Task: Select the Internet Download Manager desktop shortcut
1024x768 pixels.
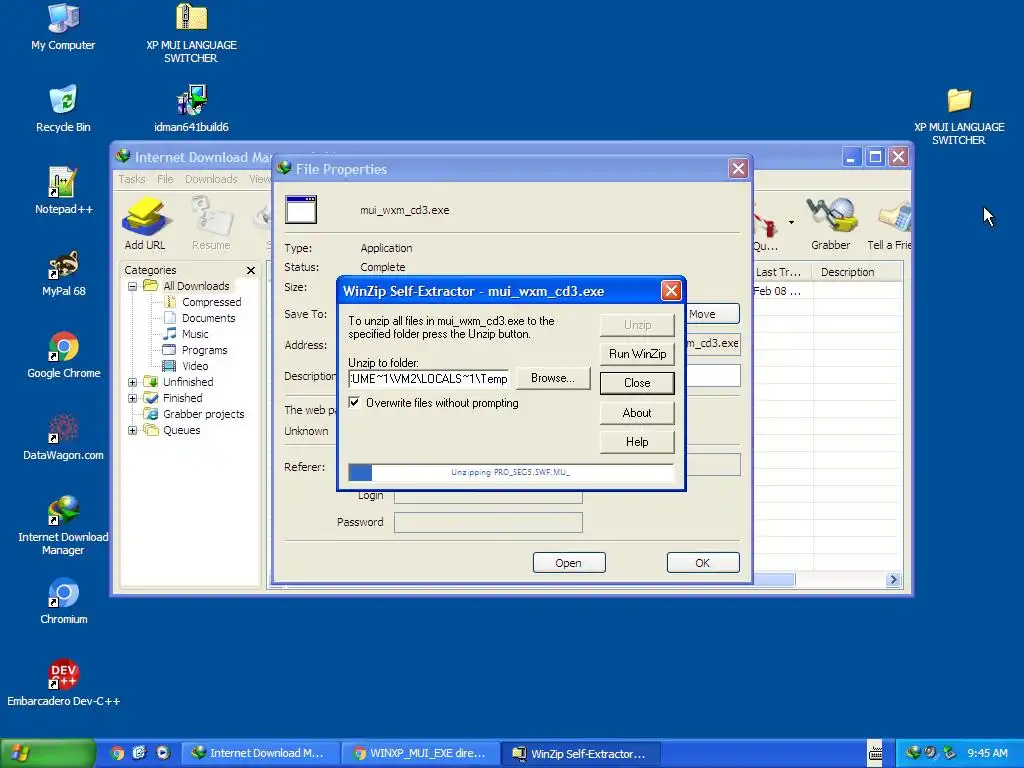Action: pos(63,526)
